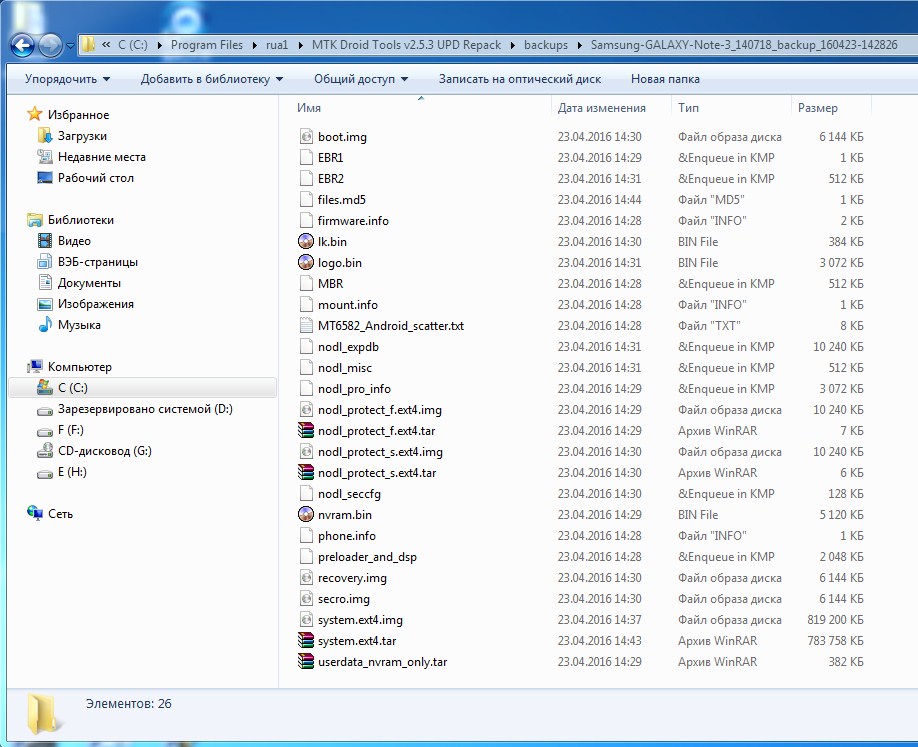Click the Загрузки folder icon in favorites
The image size is (918, 747).
click(44, 136)
